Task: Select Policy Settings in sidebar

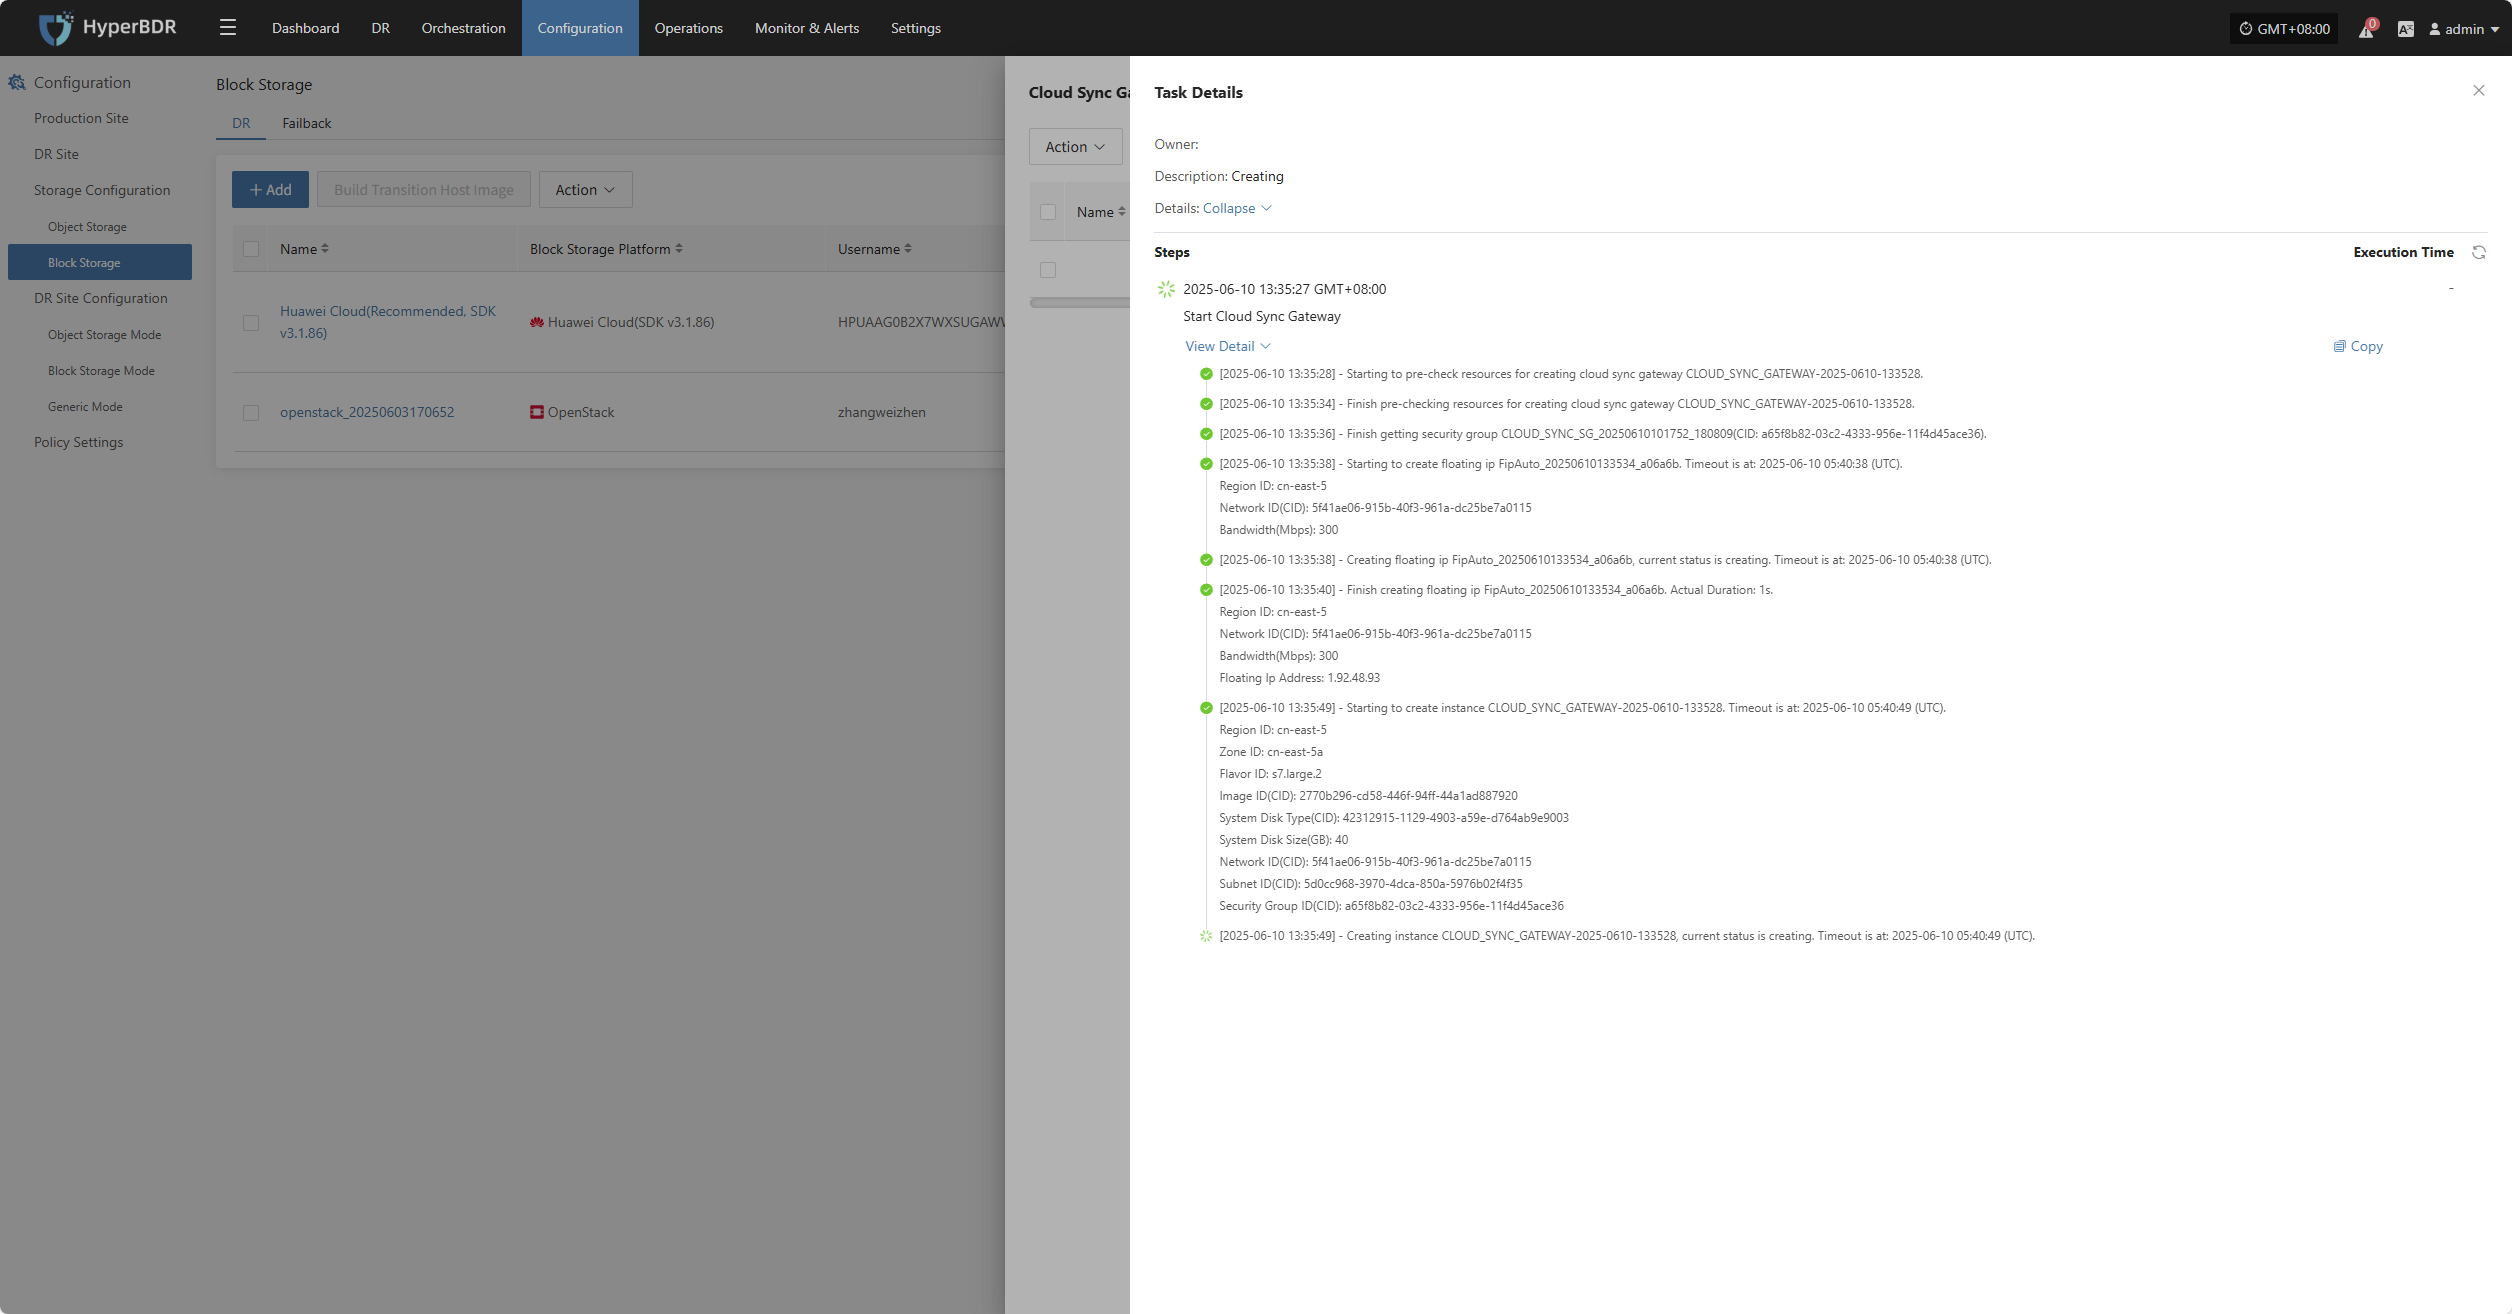Action: pos(78,442)
